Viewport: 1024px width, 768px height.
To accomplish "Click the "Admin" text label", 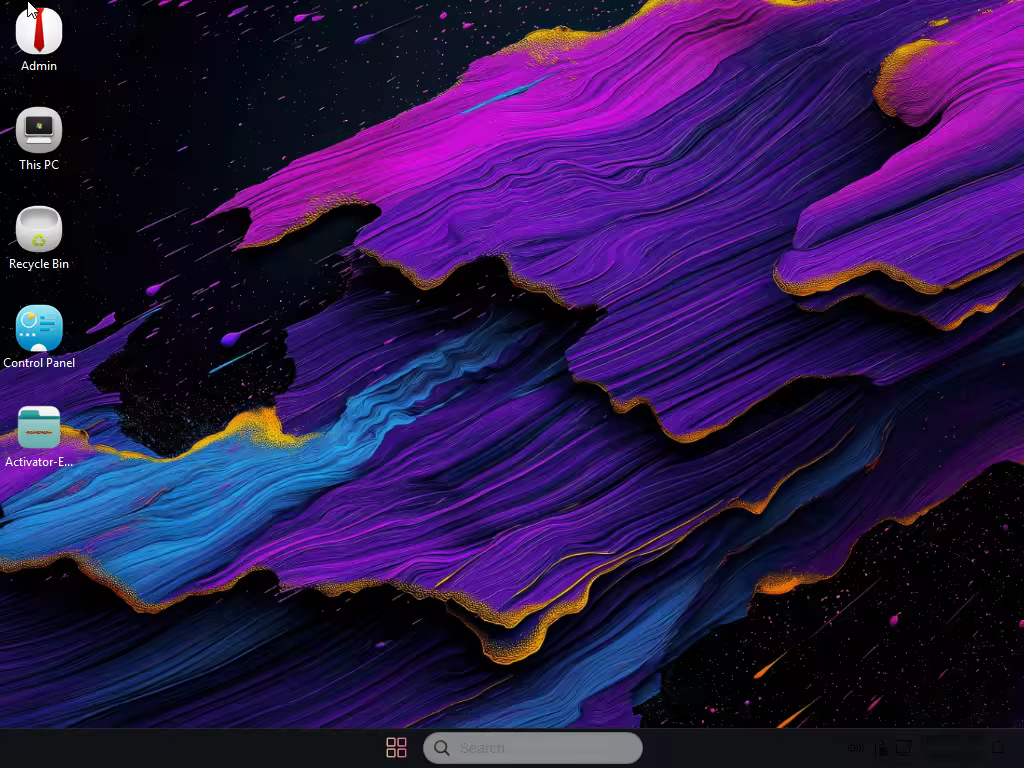I will [x=39, y=66].
